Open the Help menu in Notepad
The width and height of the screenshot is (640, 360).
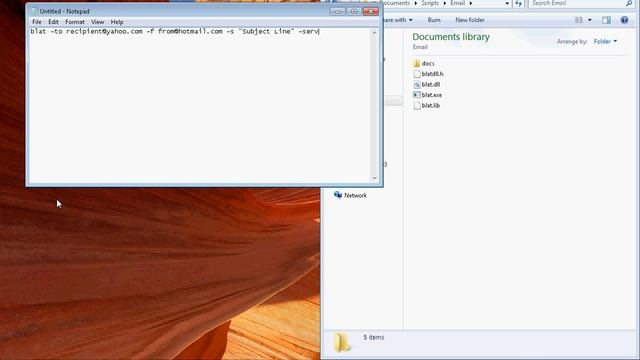pyautogui.click(x=117, y=22)
